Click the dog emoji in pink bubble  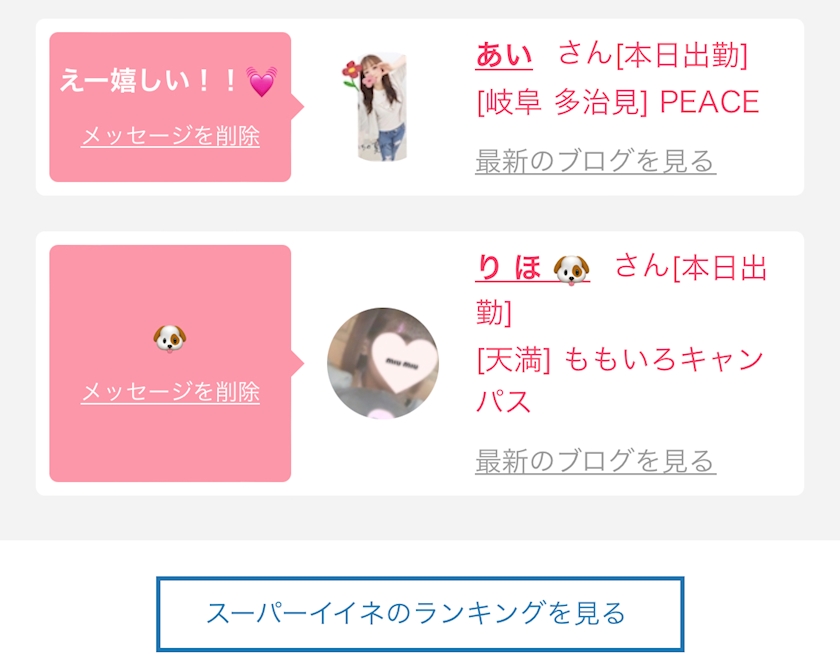[170, 339]
